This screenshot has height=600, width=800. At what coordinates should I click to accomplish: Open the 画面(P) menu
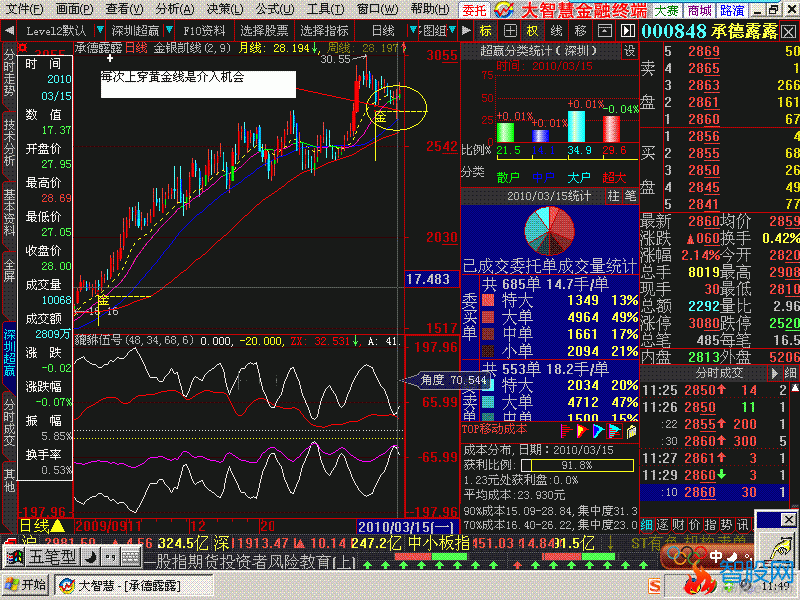(x=74, y=9)
